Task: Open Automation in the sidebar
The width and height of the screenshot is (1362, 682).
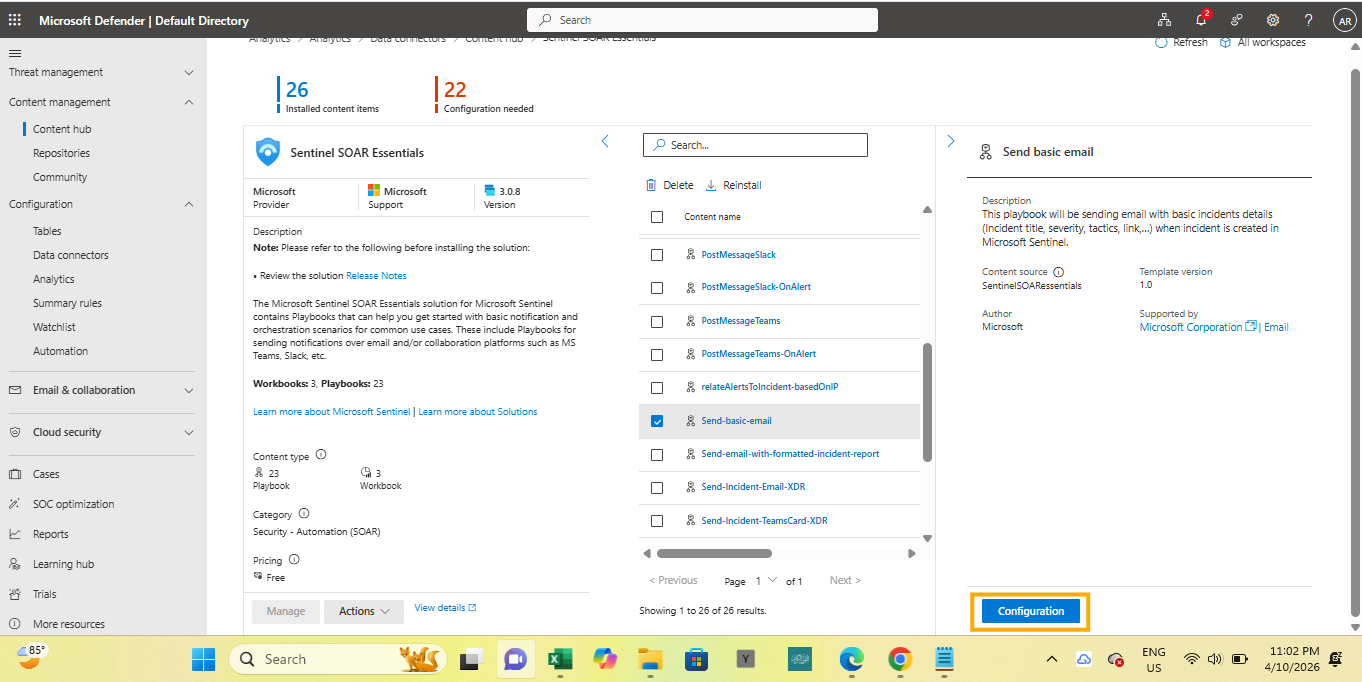Action: 60,351
